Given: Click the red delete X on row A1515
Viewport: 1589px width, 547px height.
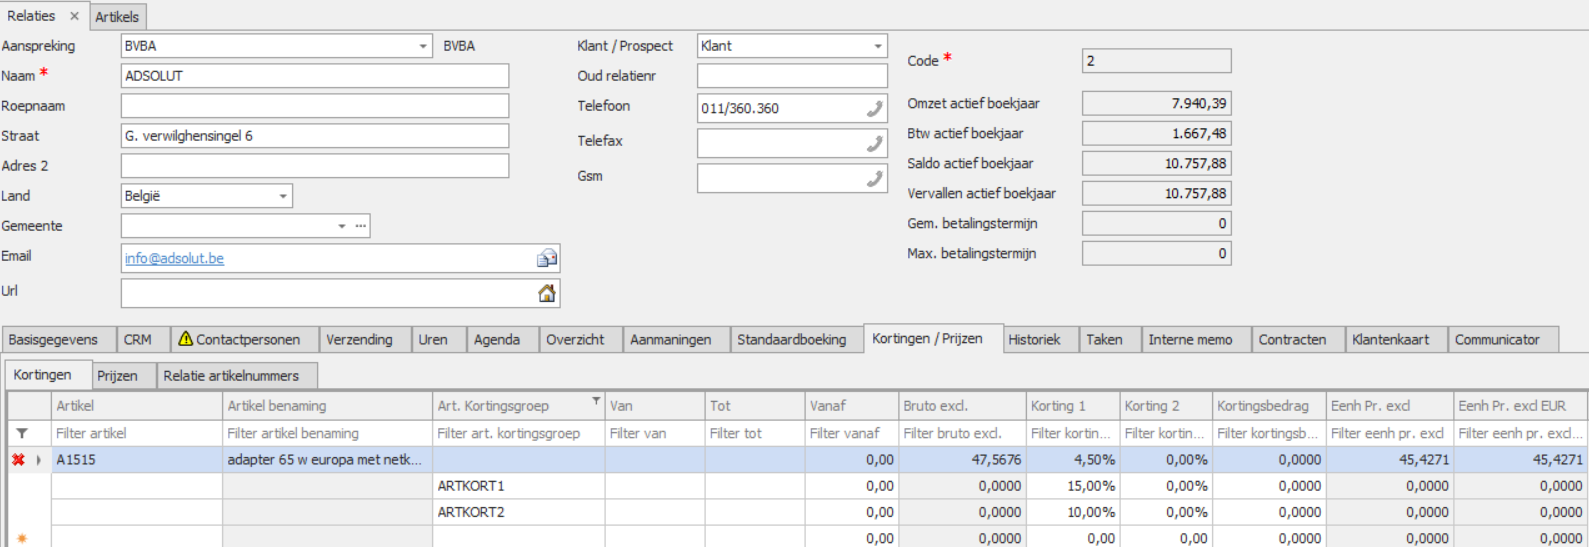Looking at the screenshot, I should [18, 460].
